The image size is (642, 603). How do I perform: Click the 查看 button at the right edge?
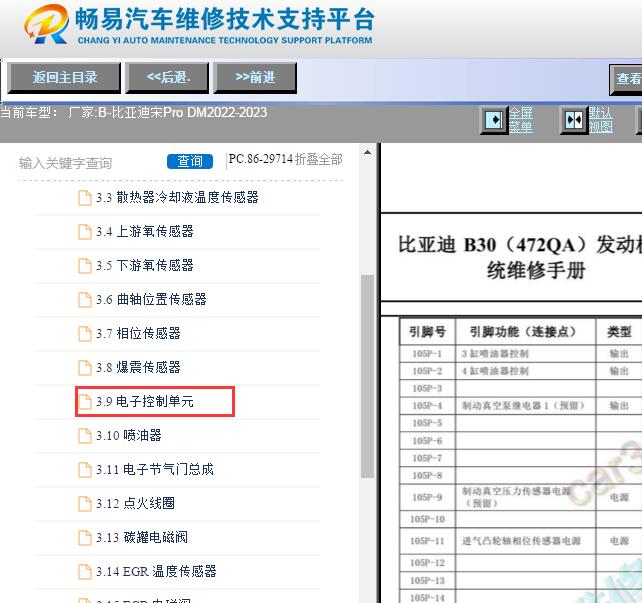coord(626,79)
